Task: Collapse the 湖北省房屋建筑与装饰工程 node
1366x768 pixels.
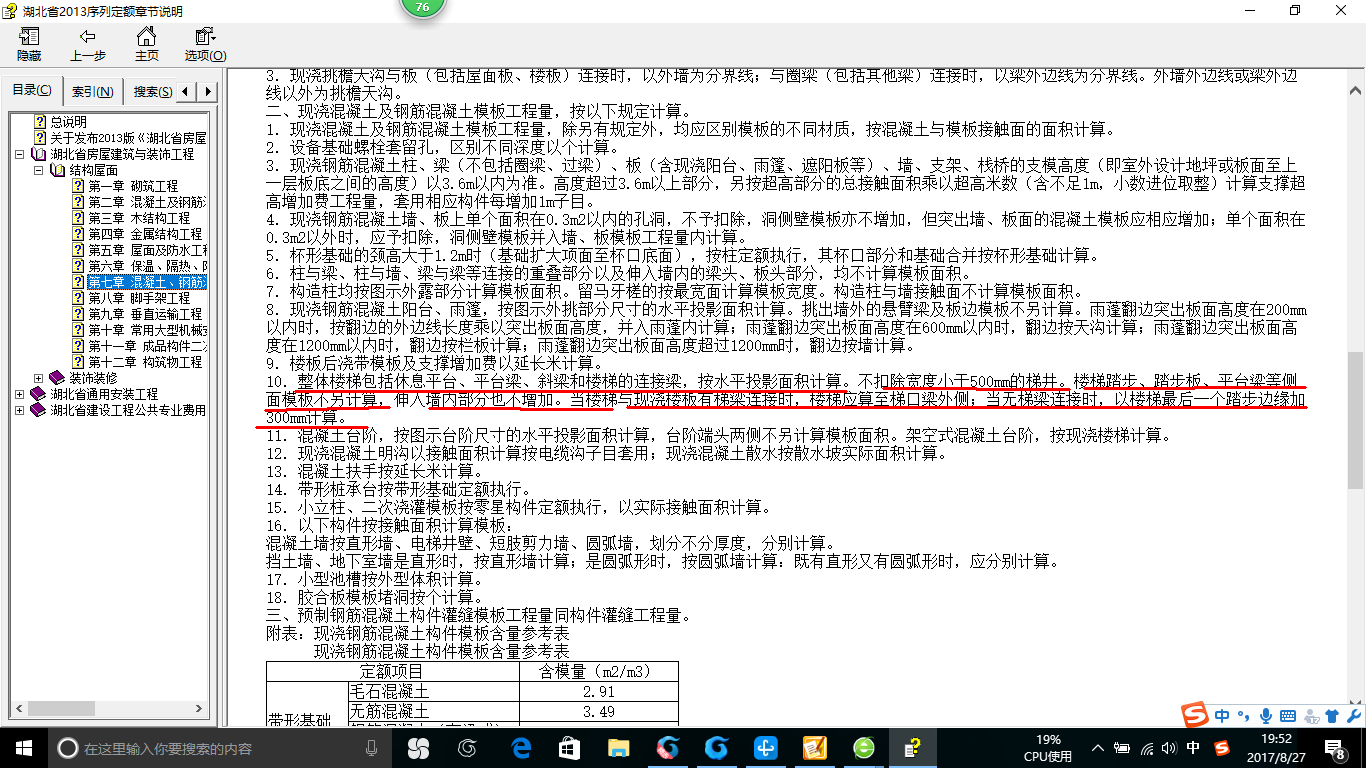Action: [x=20, y=154]
